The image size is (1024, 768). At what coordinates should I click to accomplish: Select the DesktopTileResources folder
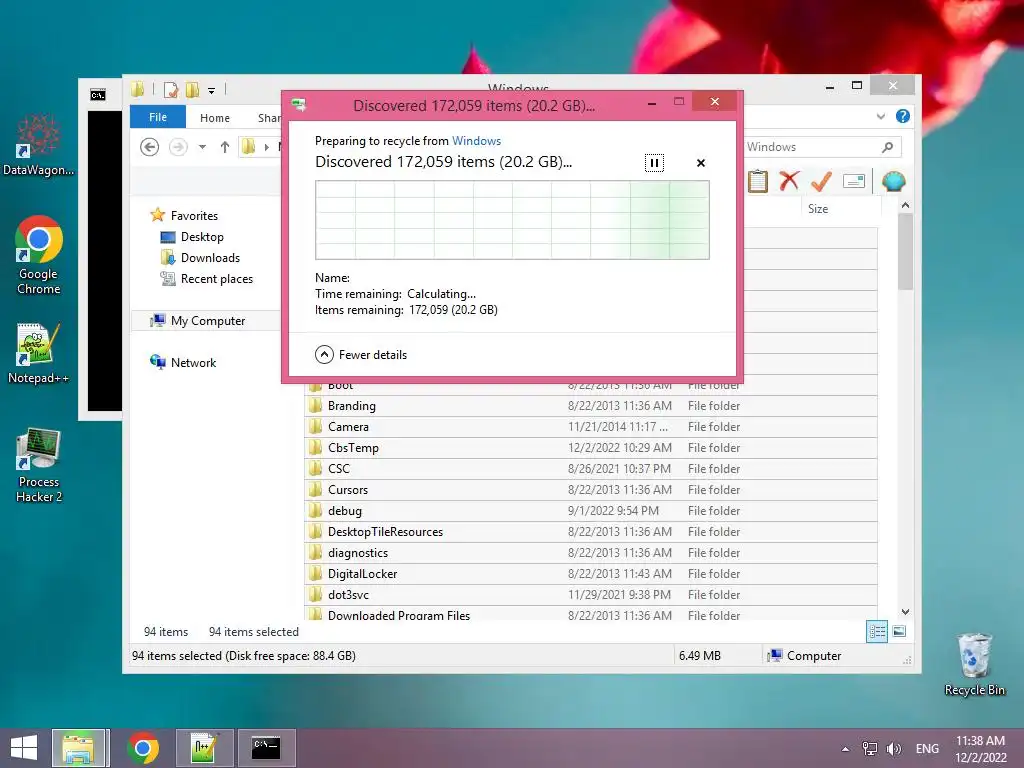(x=590, y=531)
